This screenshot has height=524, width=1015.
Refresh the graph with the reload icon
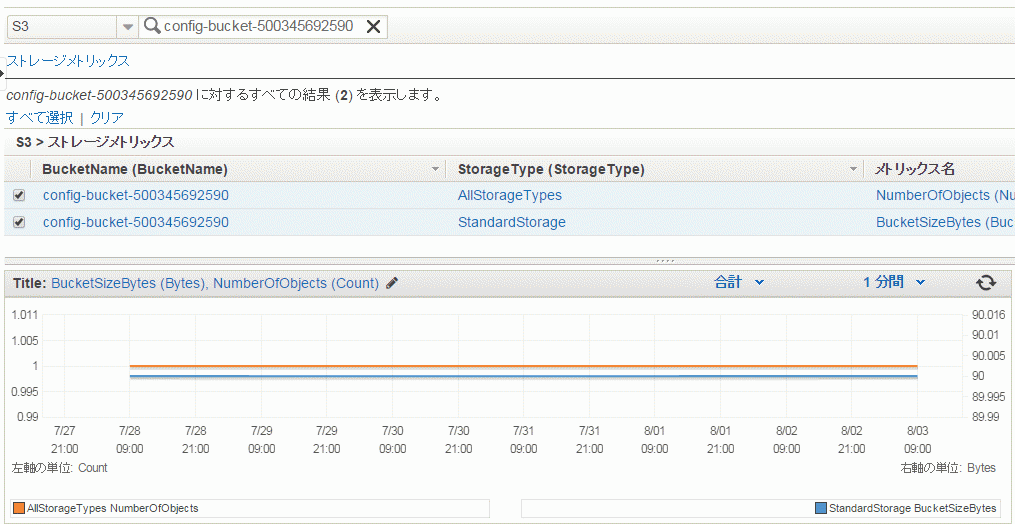pos(985,283)
